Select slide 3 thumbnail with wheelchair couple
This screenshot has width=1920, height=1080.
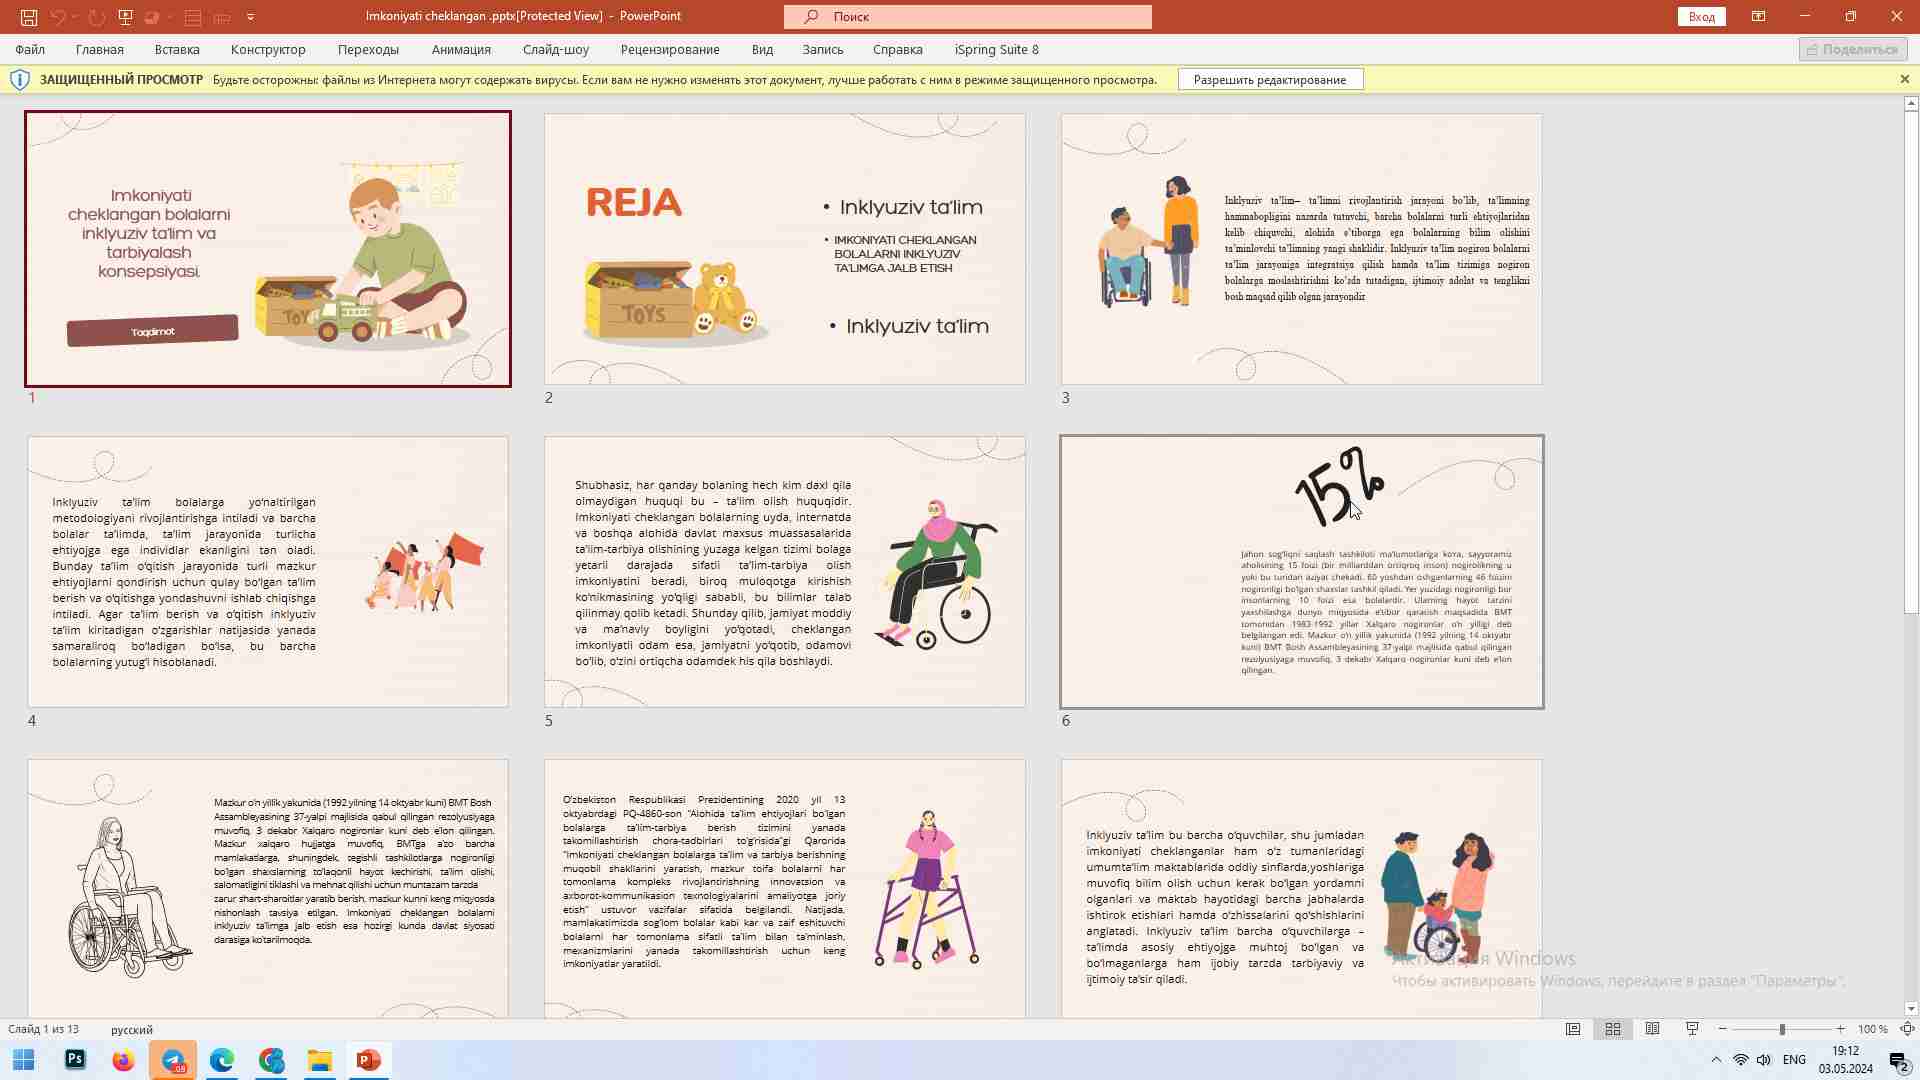coord(1302,249)
